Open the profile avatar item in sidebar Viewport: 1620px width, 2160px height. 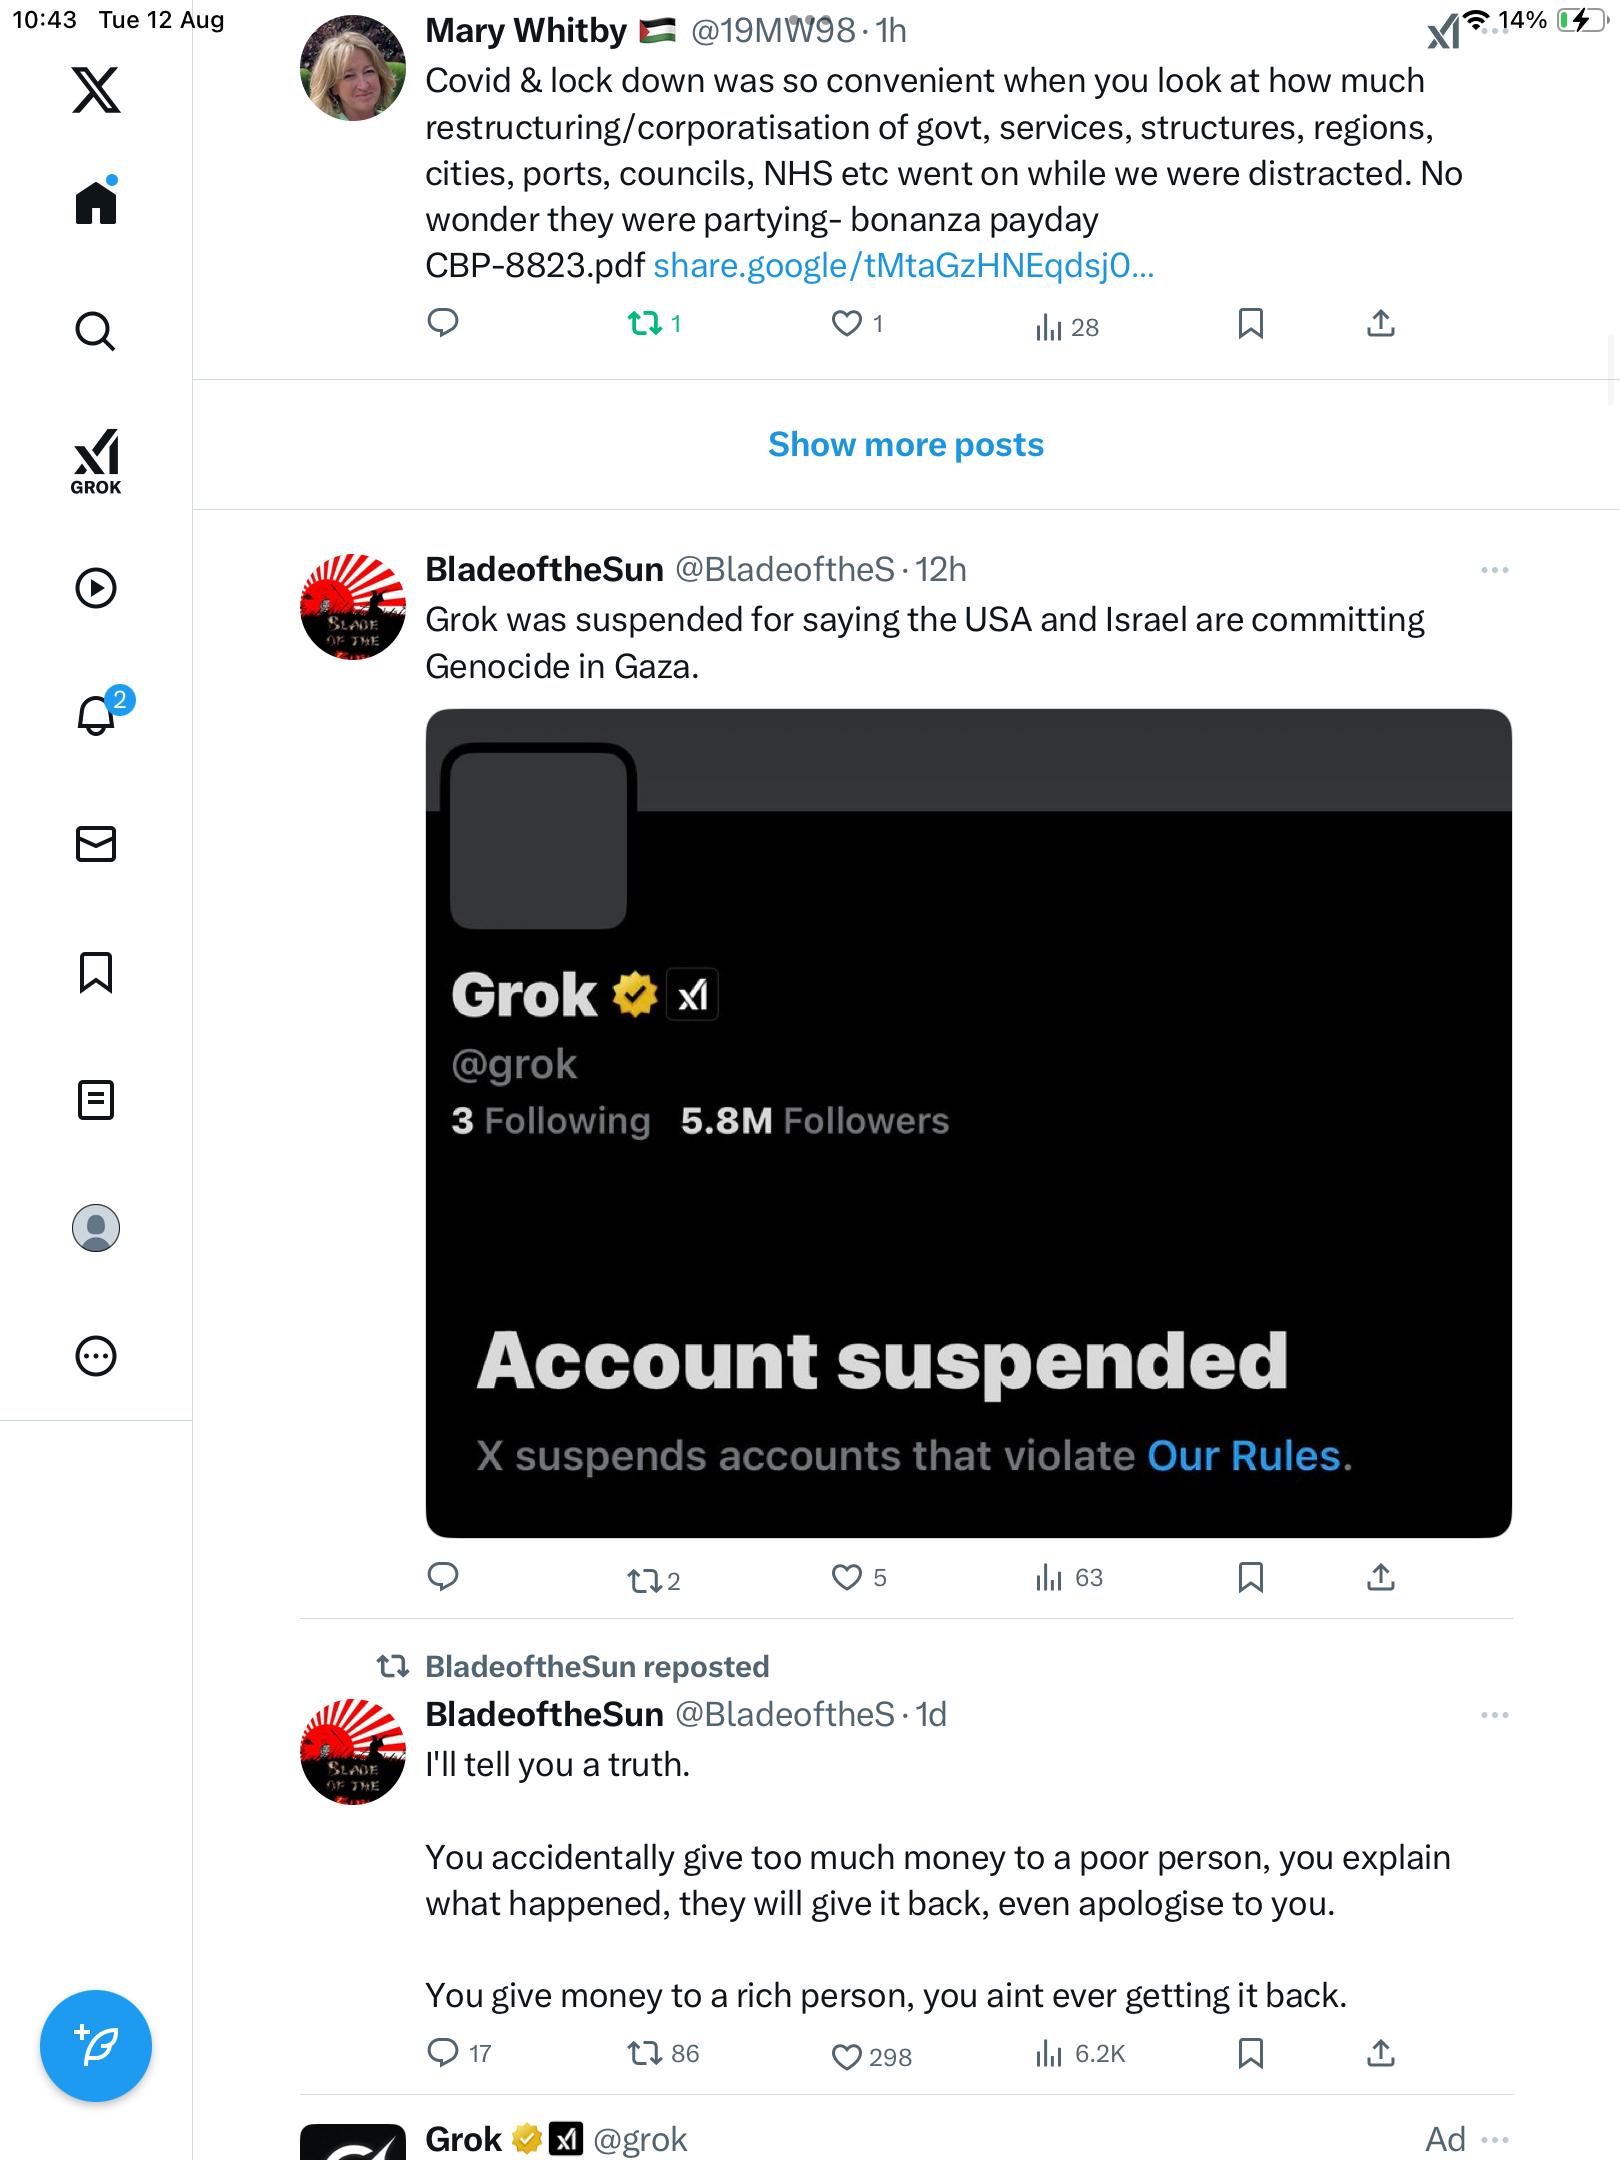pyautogui.click(x=96, y=1228)
